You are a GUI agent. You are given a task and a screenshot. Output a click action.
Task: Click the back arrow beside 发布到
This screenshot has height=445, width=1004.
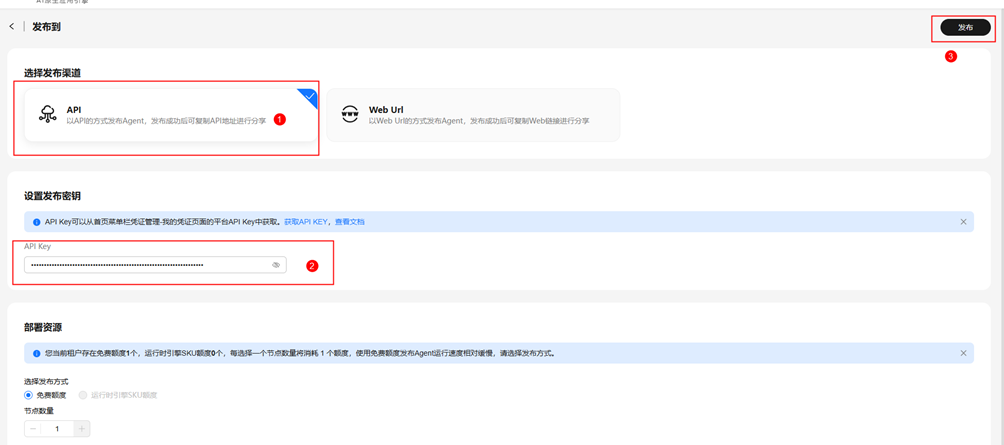tap(12, 27)
